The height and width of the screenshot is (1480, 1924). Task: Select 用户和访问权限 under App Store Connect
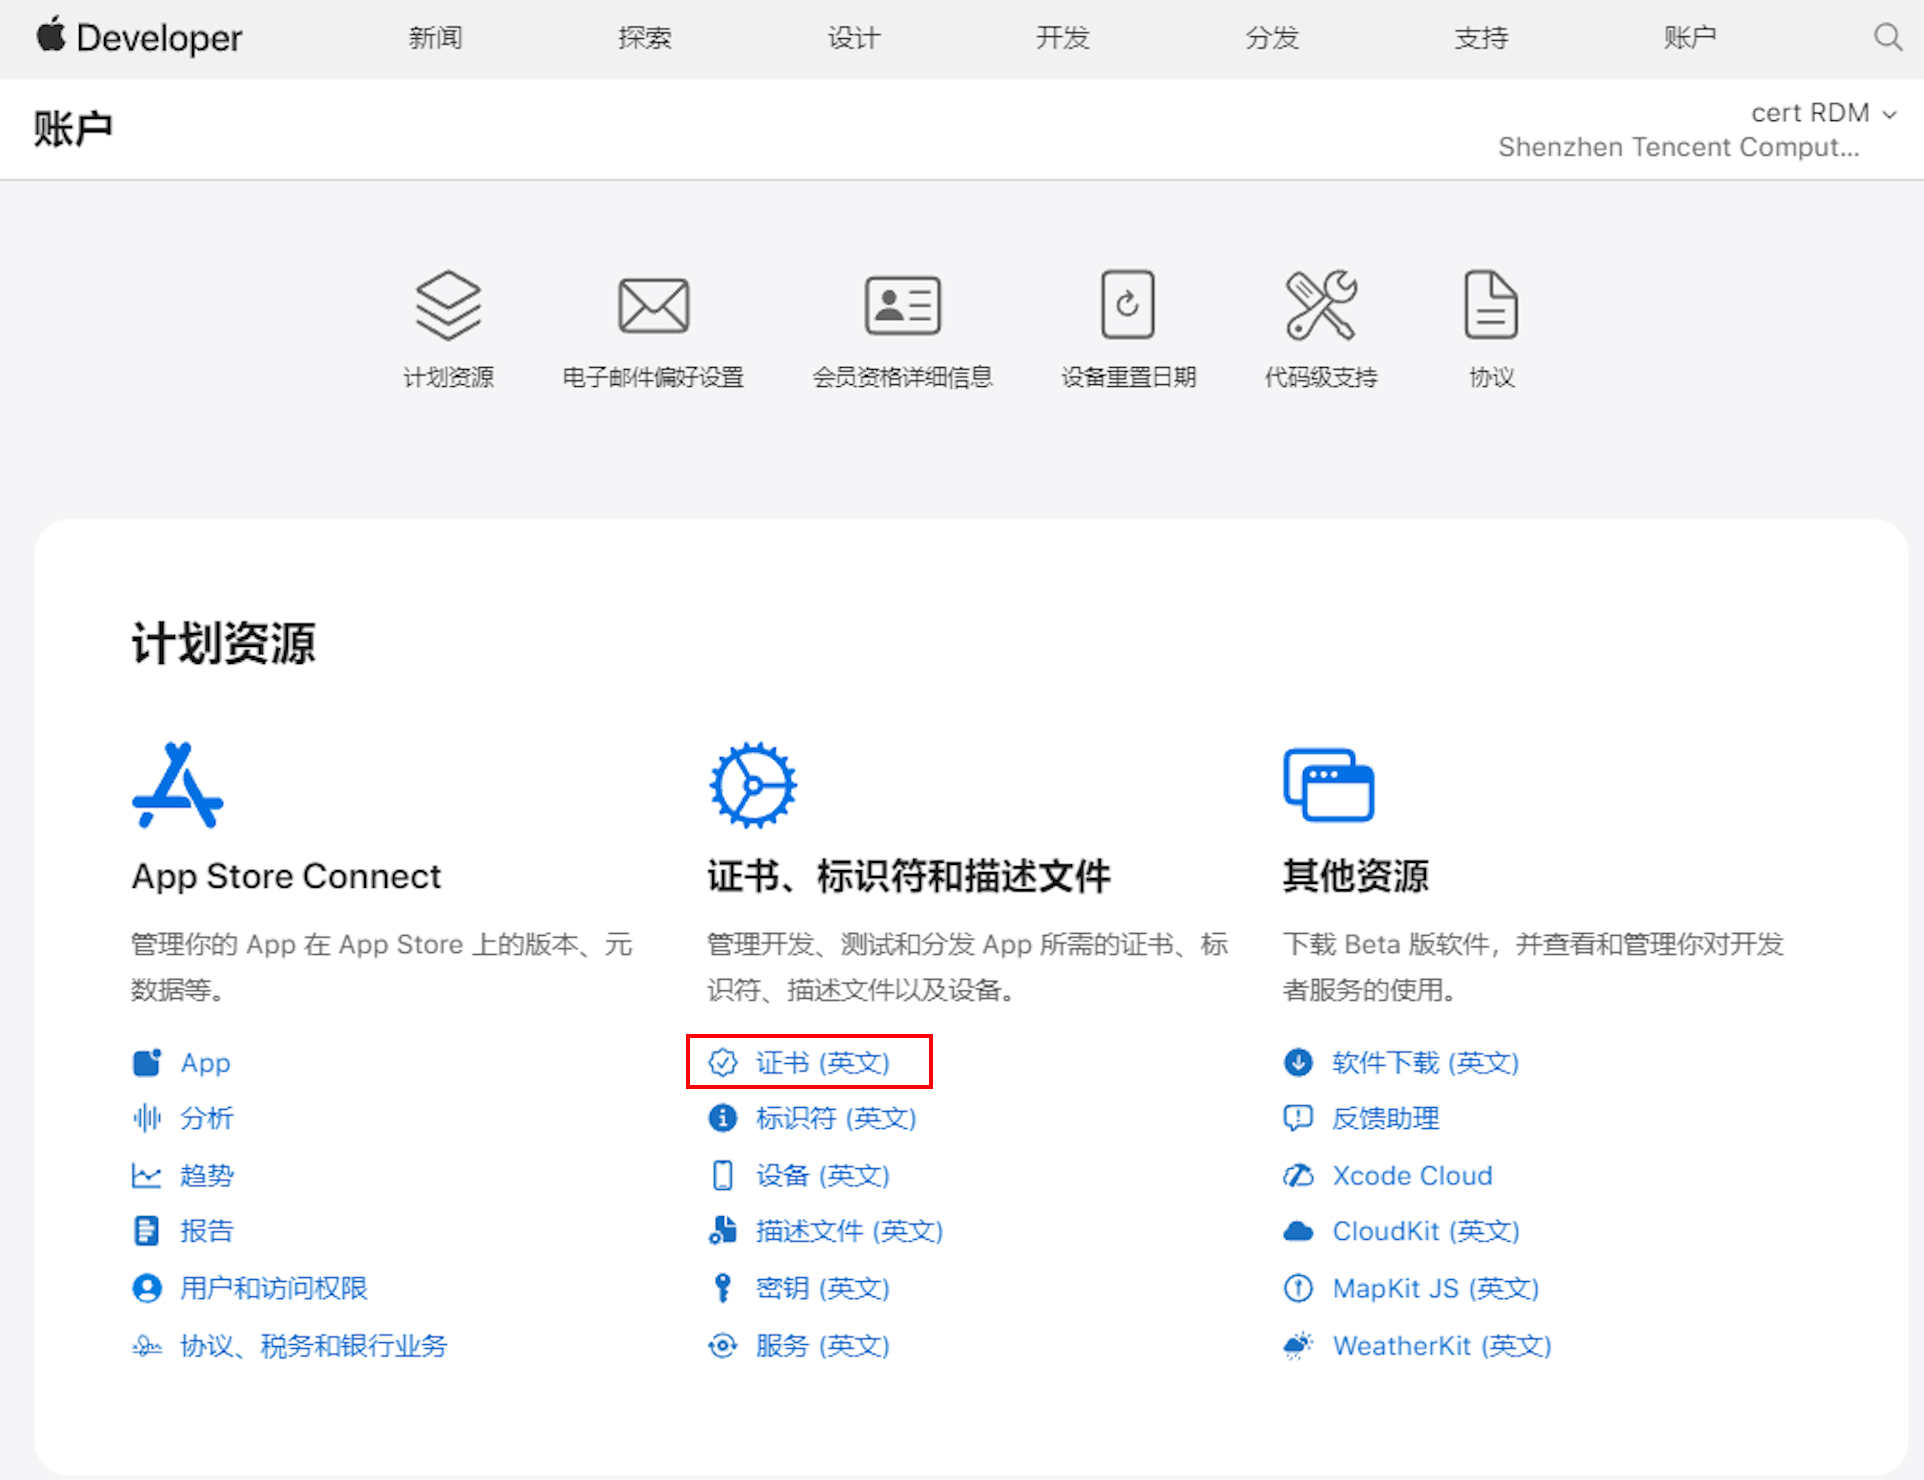coord(274,1288)
